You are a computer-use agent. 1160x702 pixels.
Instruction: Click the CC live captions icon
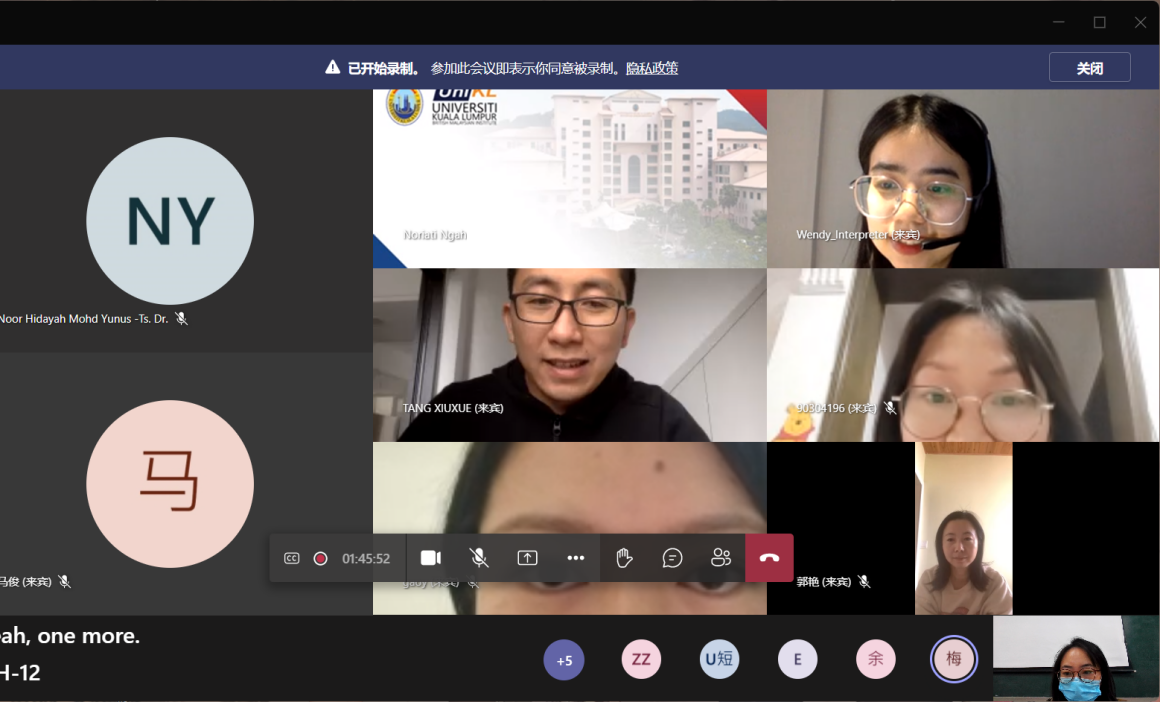(x=292, y=558)
